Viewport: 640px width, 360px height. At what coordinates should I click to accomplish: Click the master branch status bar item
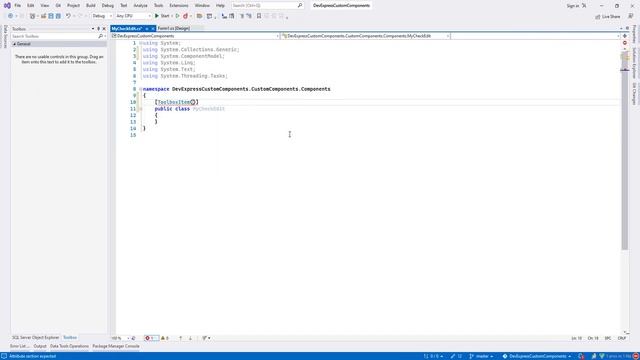point(481,356)
